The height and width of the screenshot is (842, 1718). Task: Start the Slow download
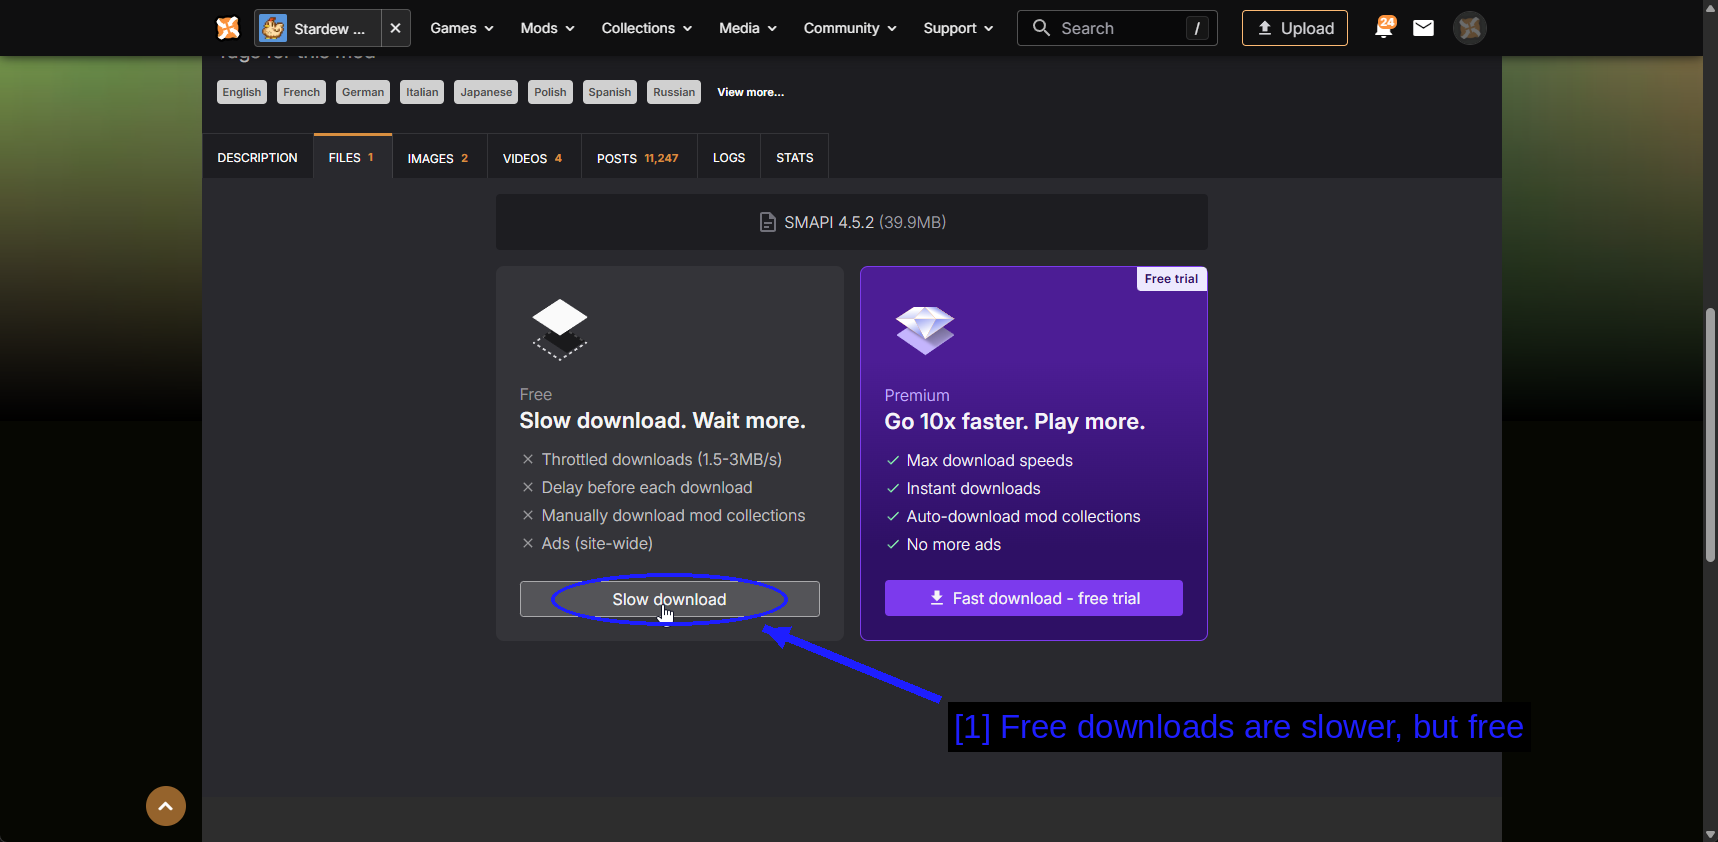670,599
